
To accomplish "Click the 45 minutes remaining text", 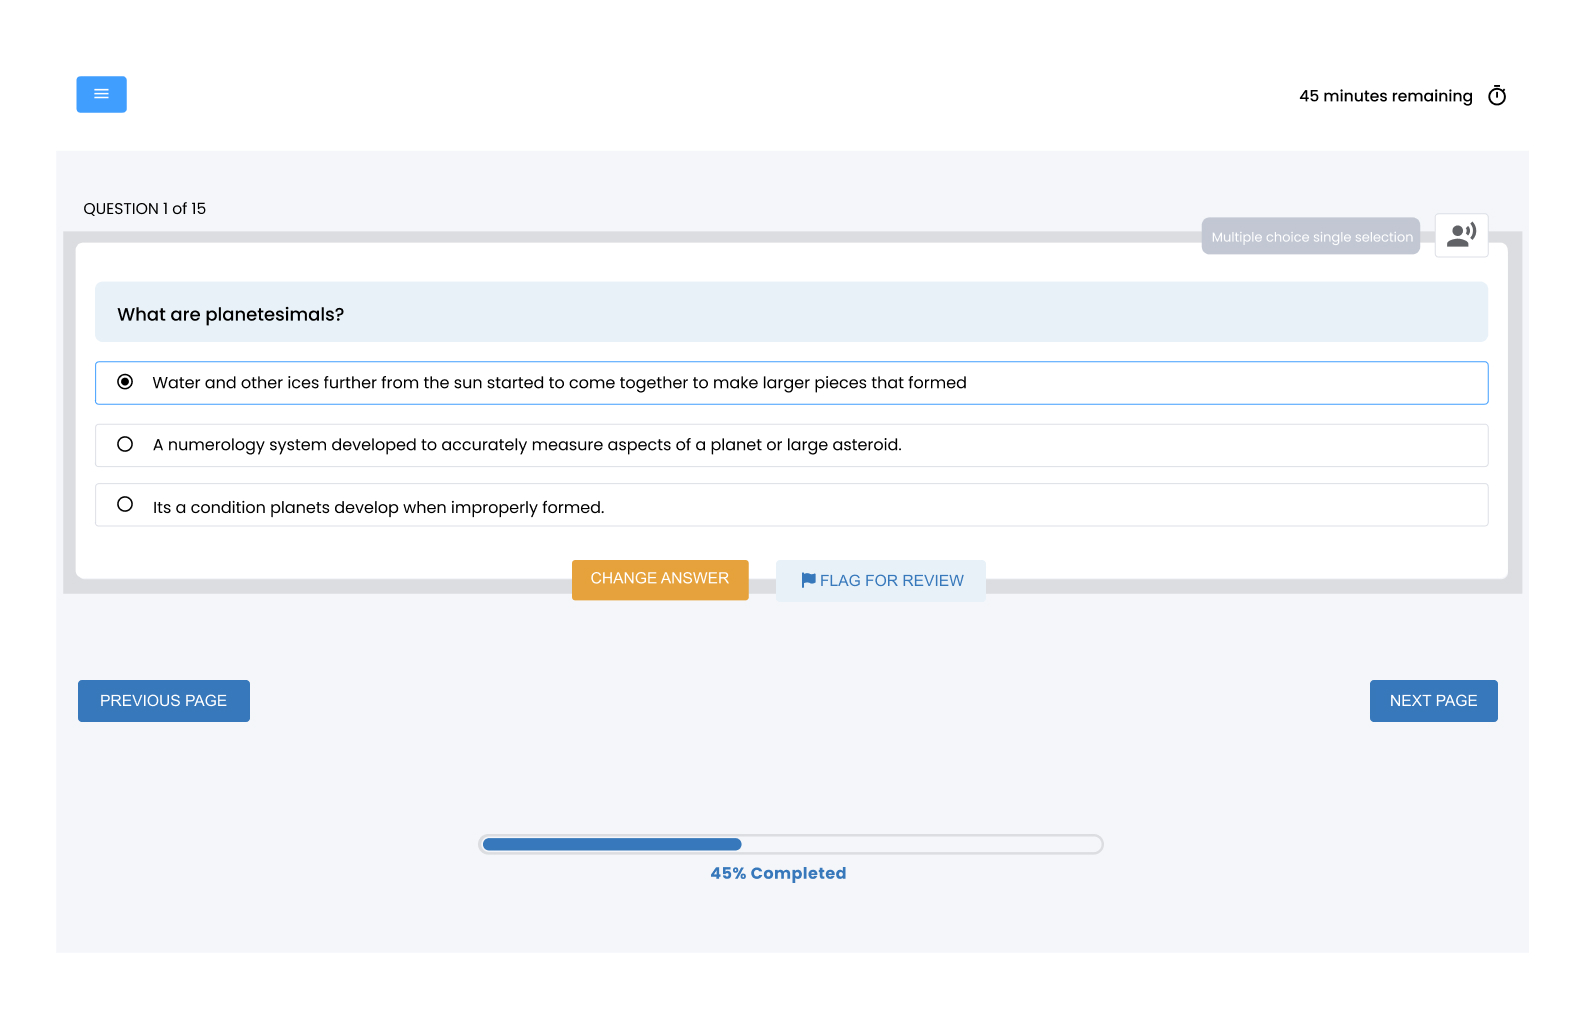I will [1385, 96].
